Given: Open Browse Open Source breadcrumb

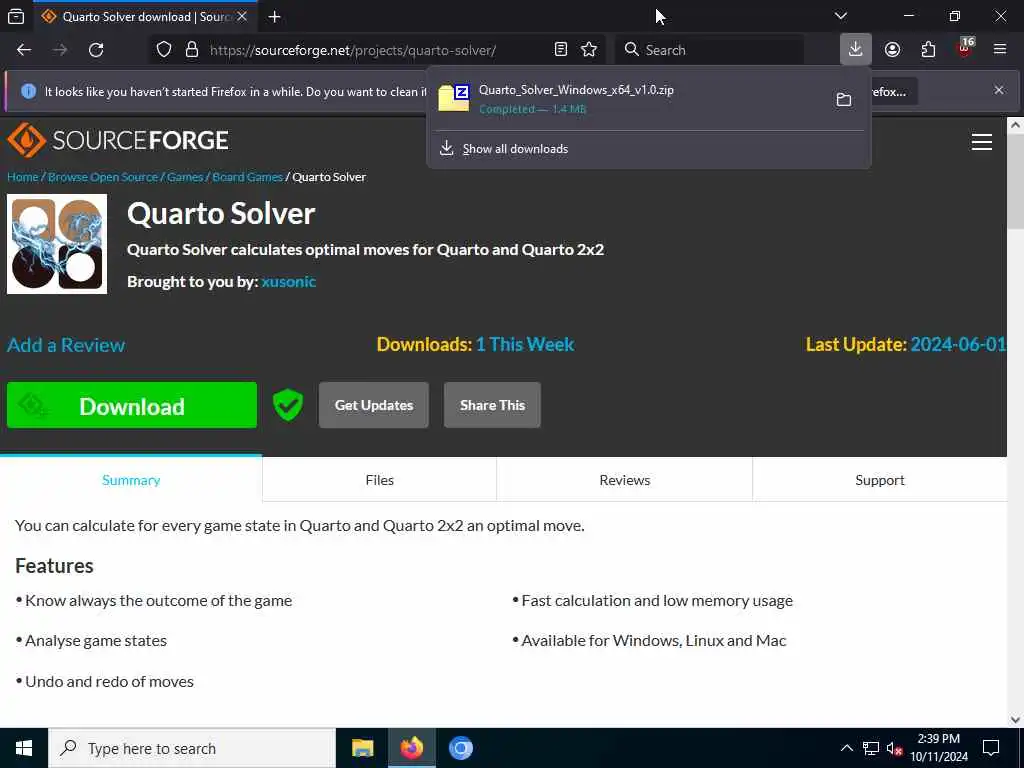Looking at the screenshot, I should [103, 177].
